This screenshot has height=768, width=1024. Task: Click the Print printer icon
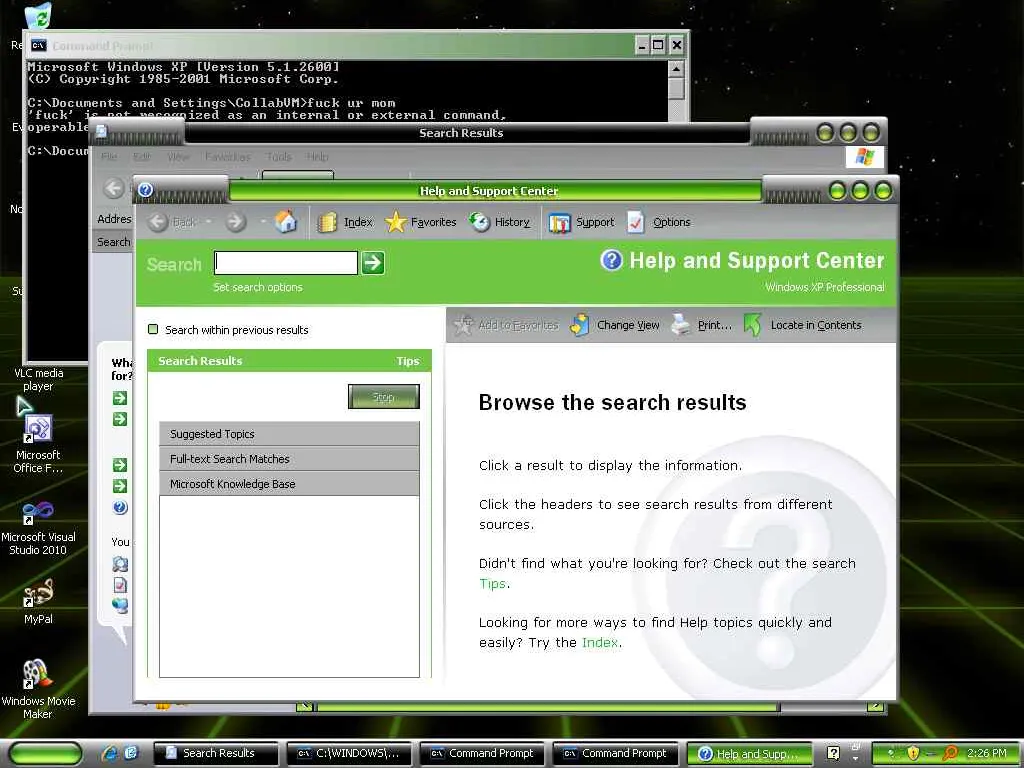click(x=681, y=325)
